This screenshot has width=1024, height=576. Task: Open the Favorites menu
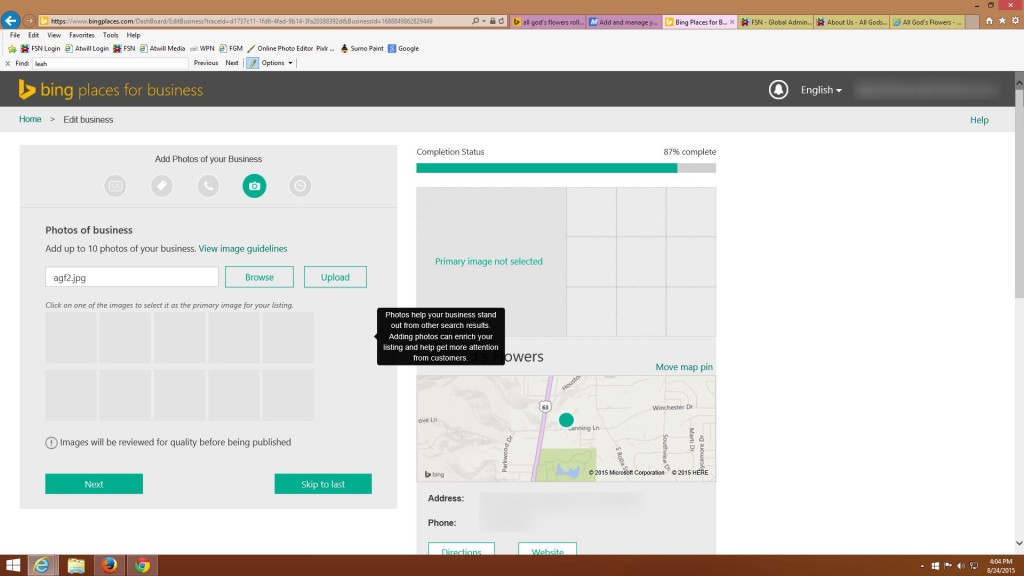[x=82, y=35]
